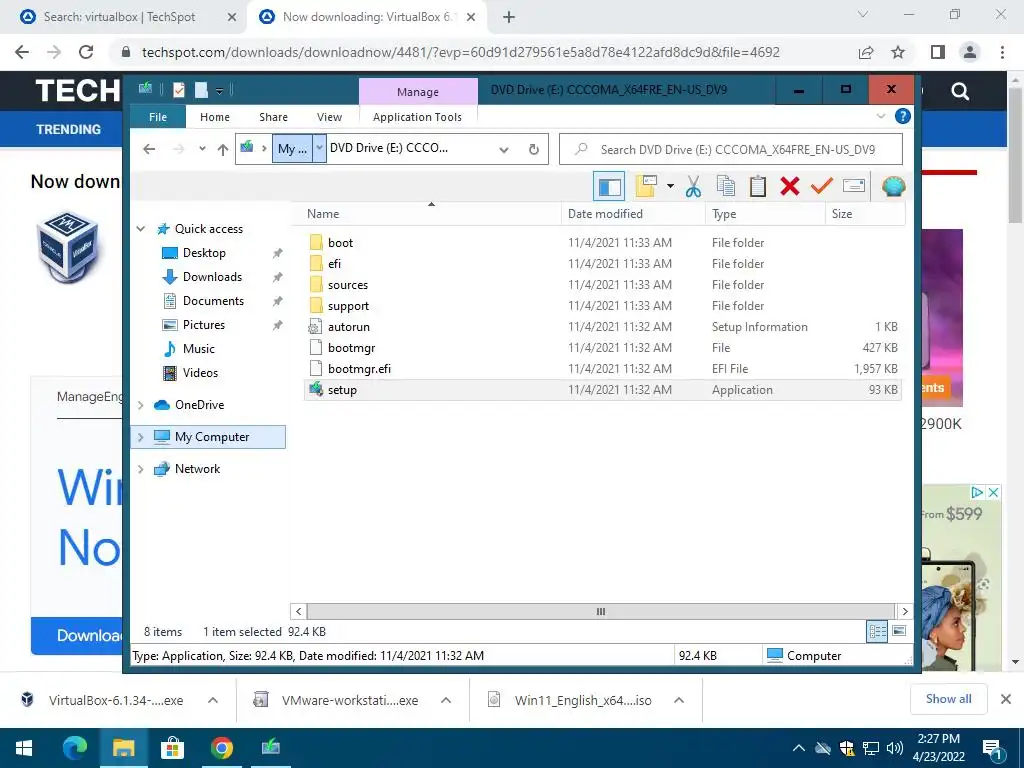Viewport: 1024px width, 768px height.
Task: Toggle the navigation pane layout button
Action: coord(609,187)
